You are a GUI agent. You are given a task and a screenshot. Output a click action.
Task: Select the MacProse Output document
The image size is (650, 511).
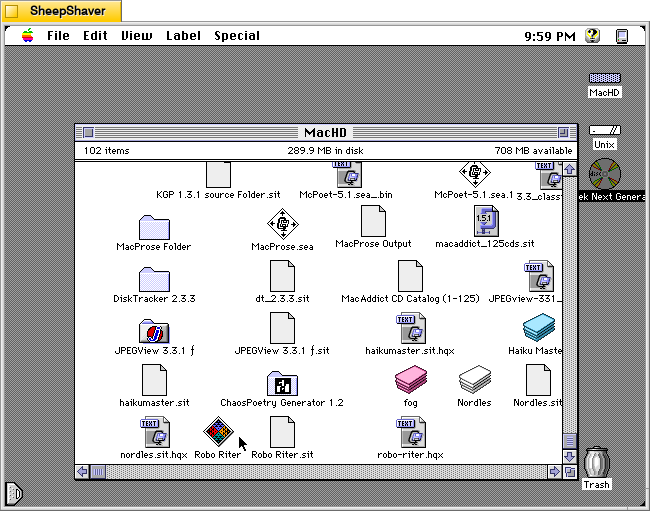tap(373, 221)
